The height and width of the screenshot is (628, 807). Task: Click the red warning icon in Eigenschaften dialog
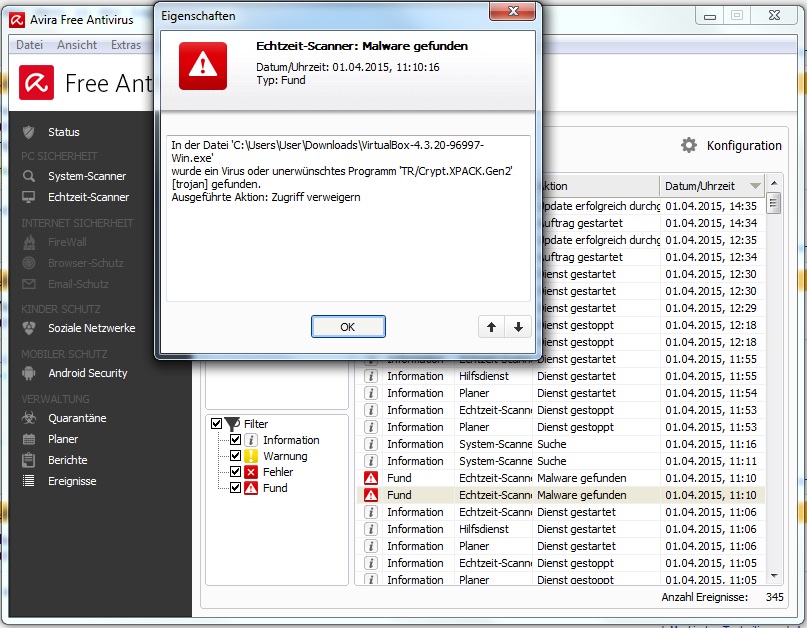pyautogui.click(x=203, y=66)
